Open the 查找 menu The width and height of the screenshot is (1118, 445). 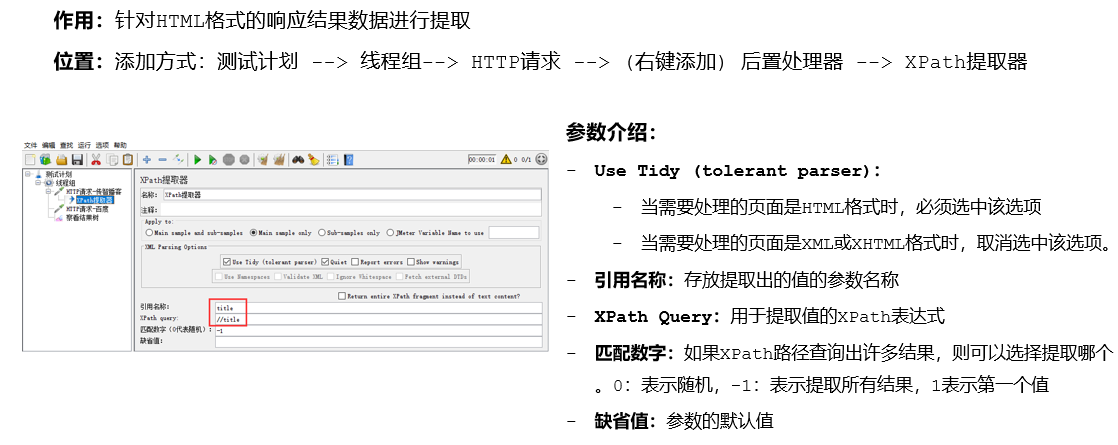(66, 145)
